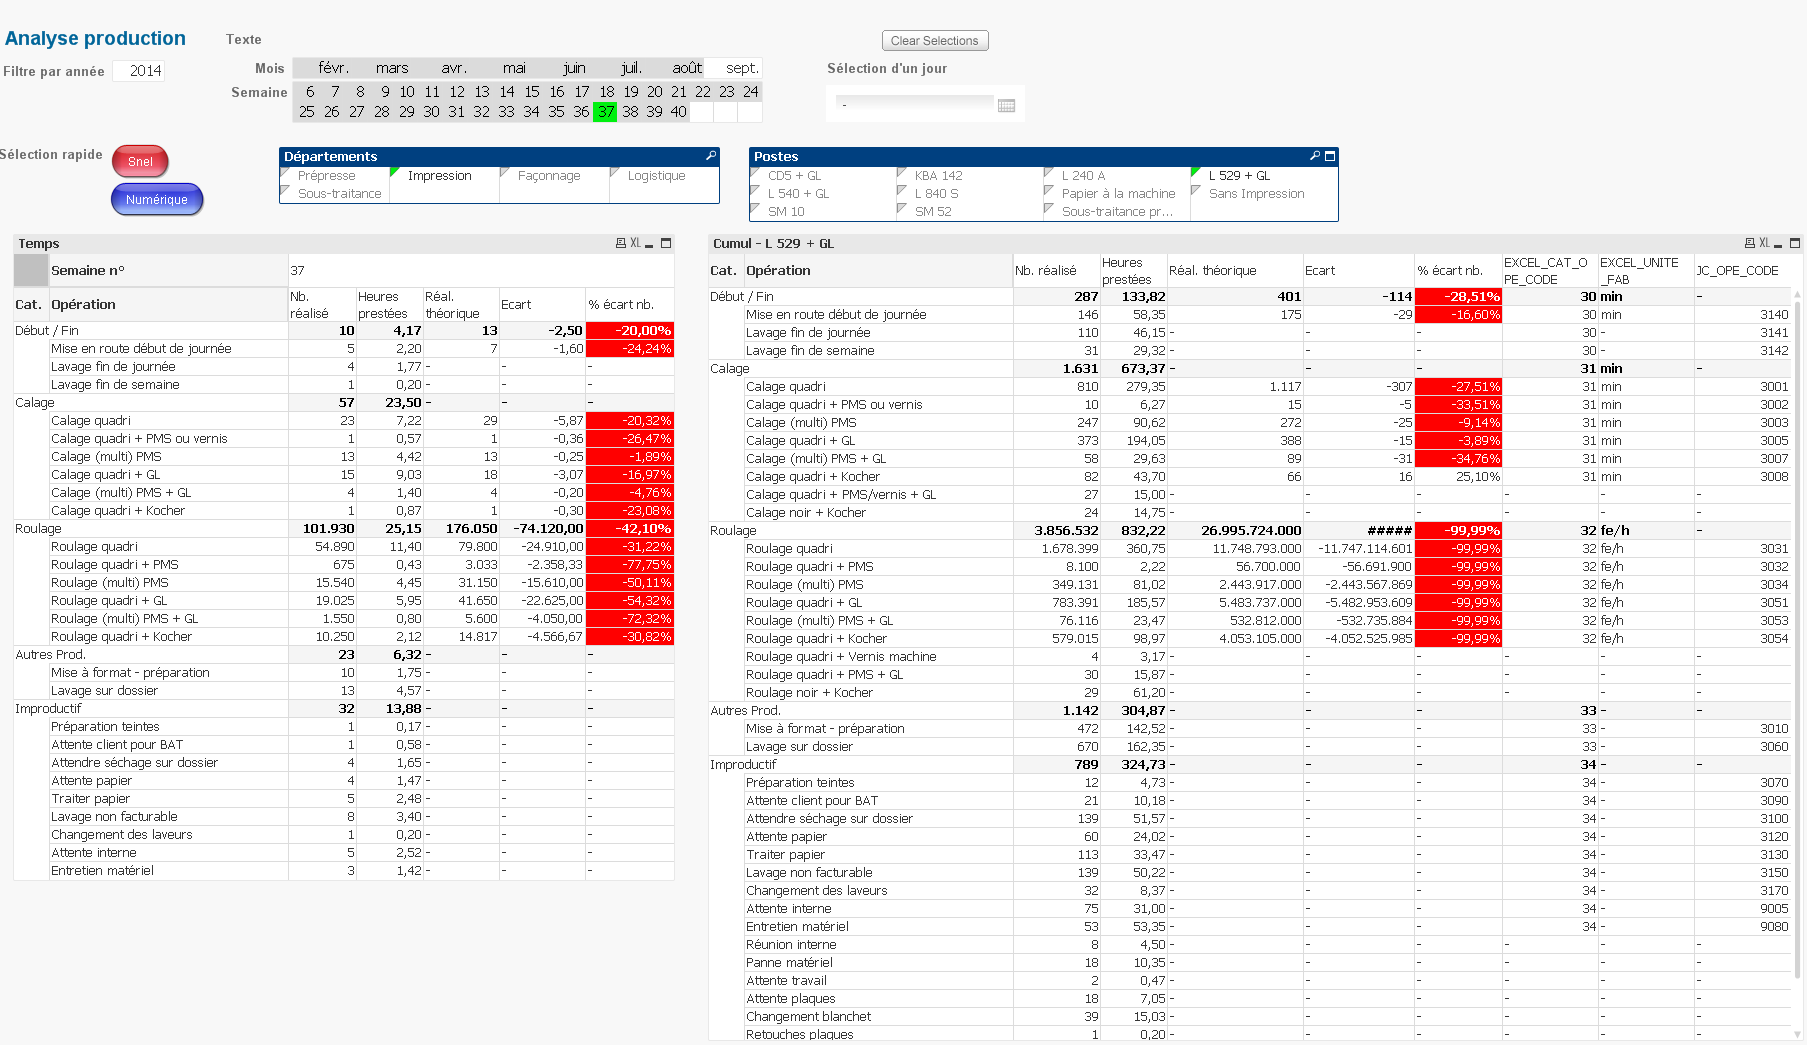The width and height of the screenshot is (1807, 1045).
Task: Open search in Départements list box
Action: tap(711, 156)
